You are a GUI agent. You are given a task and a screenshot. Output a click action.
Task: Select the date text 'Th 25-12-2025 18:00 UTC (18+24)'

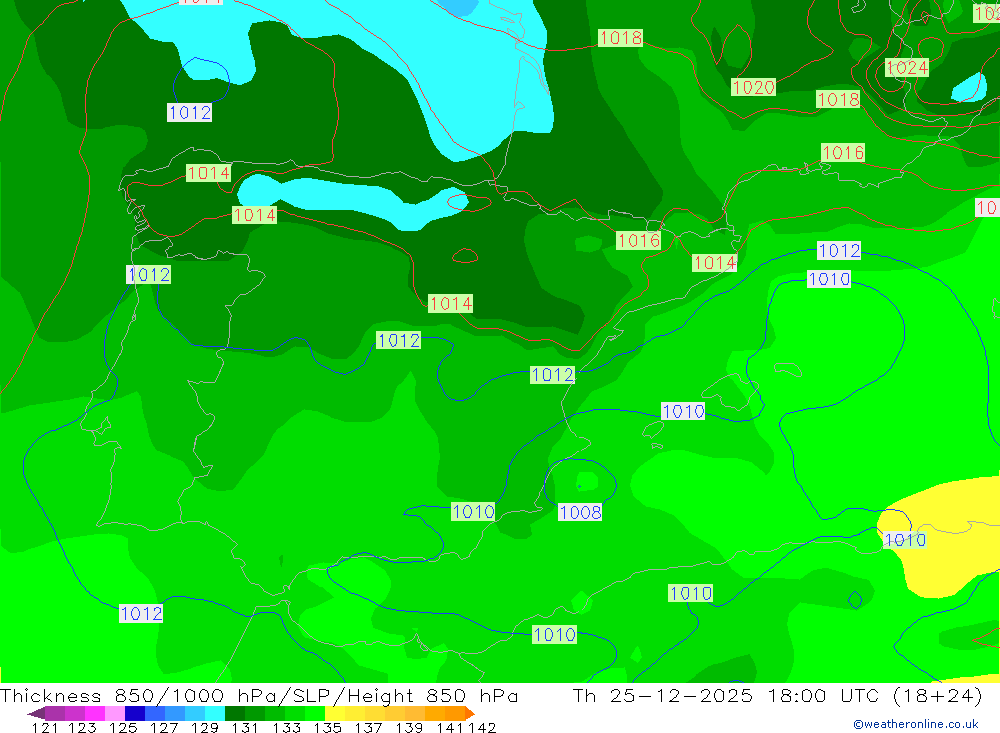tap(777, 695)
